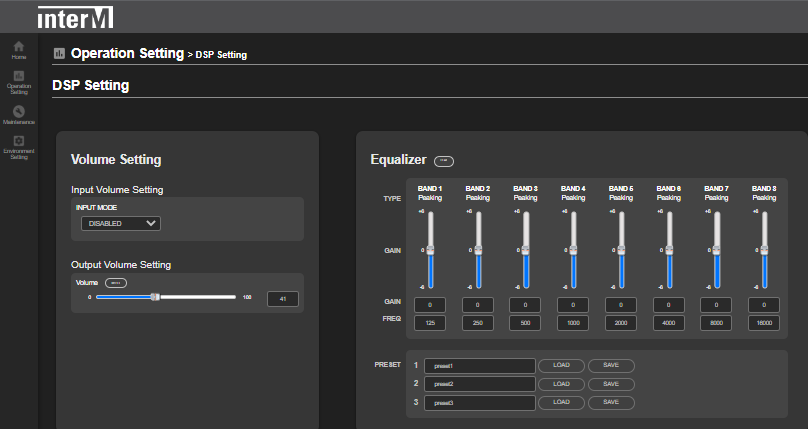Click the preset3 name field
The image size is (808, 429).
[x=480, y=403]
